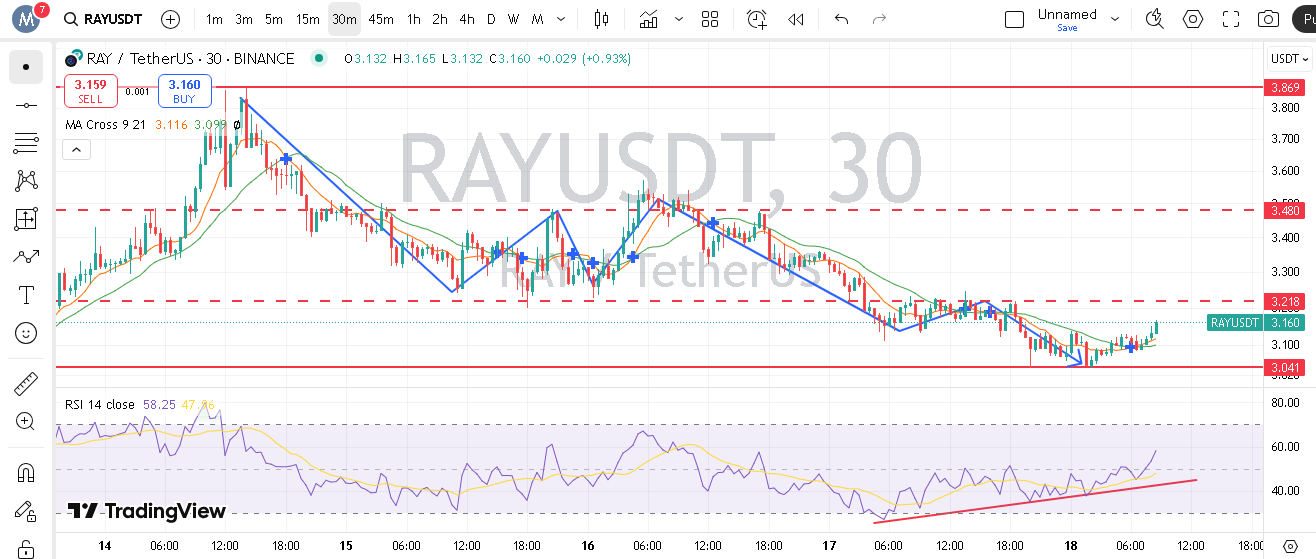Viewport: 1316px width, 559px height.
Task: Click the green market status dot
Action: coord(318,59)
